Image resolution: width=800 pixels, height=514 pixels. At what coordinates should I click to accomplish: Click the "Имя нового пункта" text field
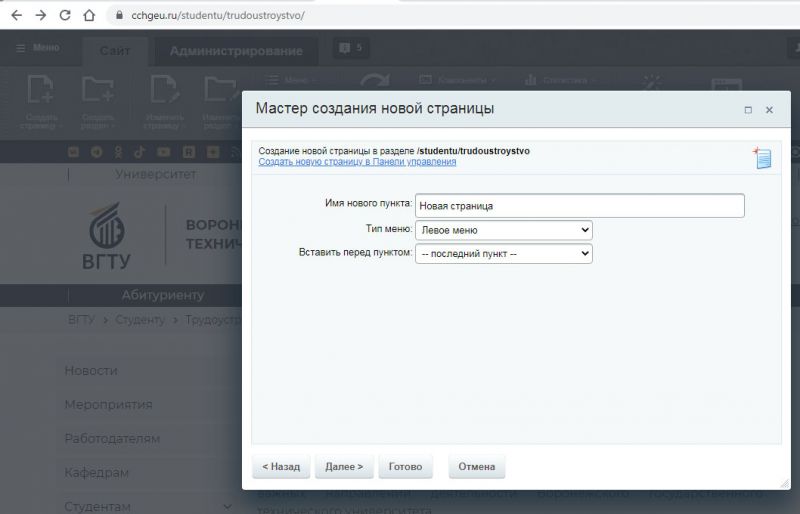tap(579, 205)
